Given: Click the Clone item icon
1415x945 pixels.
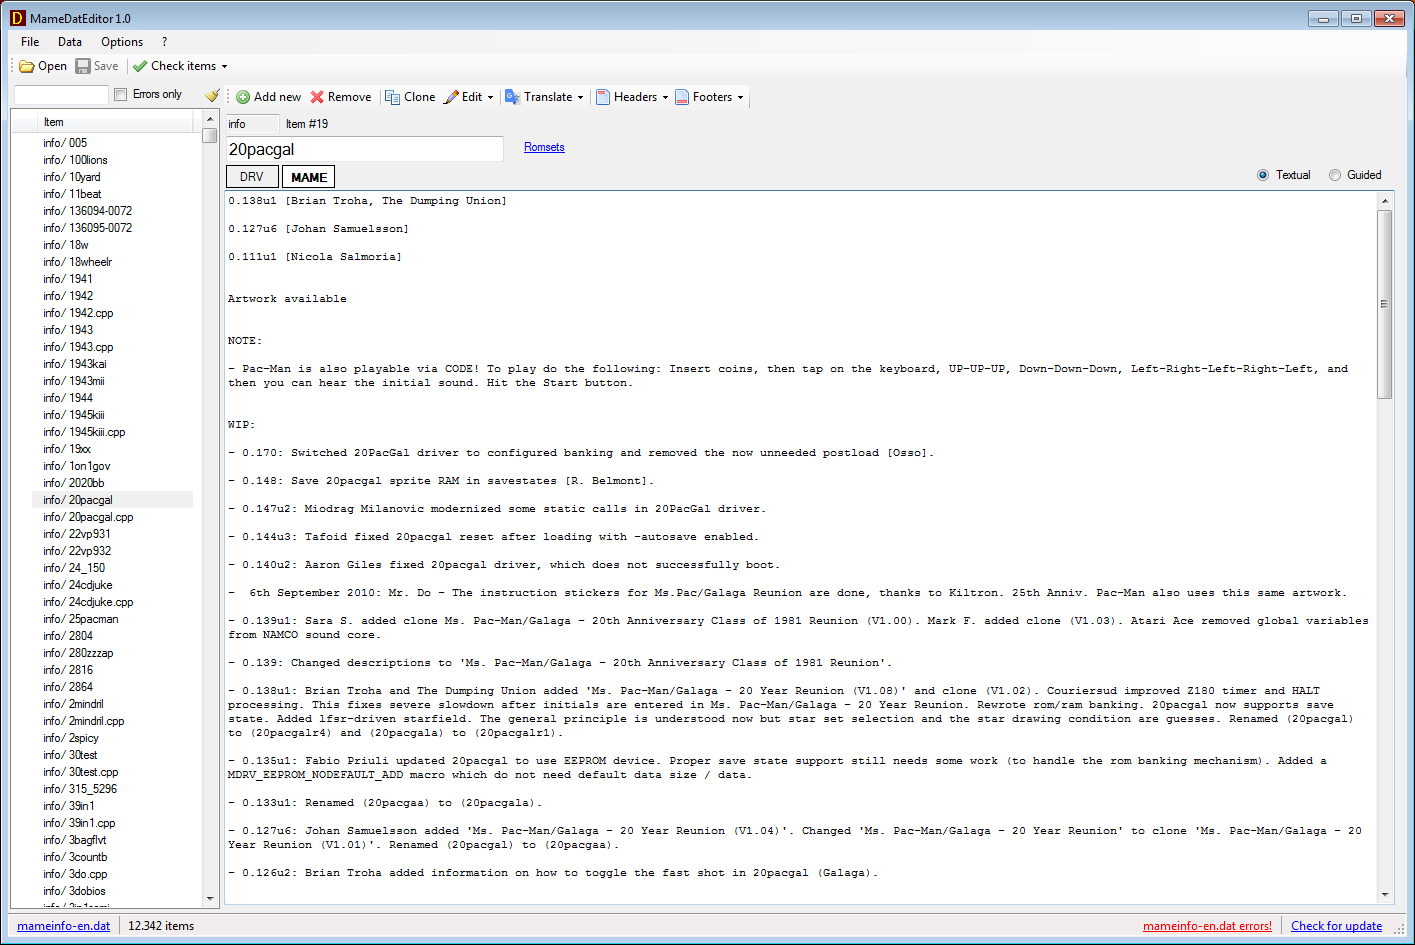Looking at the screenshot, I should tap(393, 97).
